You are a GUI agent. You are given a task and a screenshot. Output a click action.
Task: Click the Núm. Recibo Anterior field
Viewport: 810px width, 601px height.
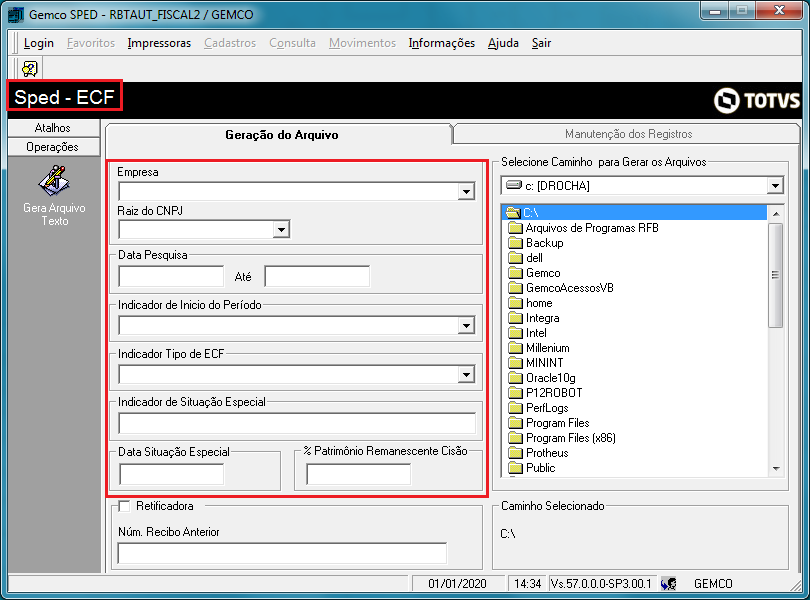click(x=282, y=553)
